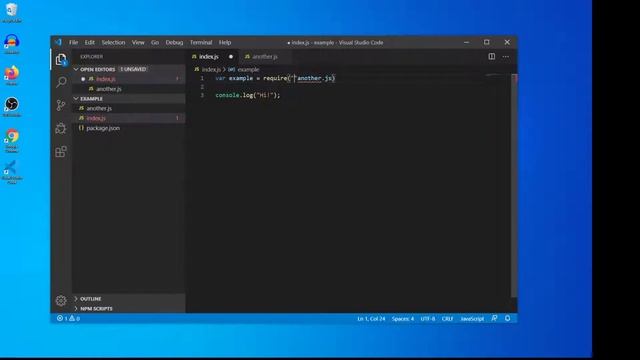Open the Help menu
The image size is (640, 360).
tap(225, 42)
